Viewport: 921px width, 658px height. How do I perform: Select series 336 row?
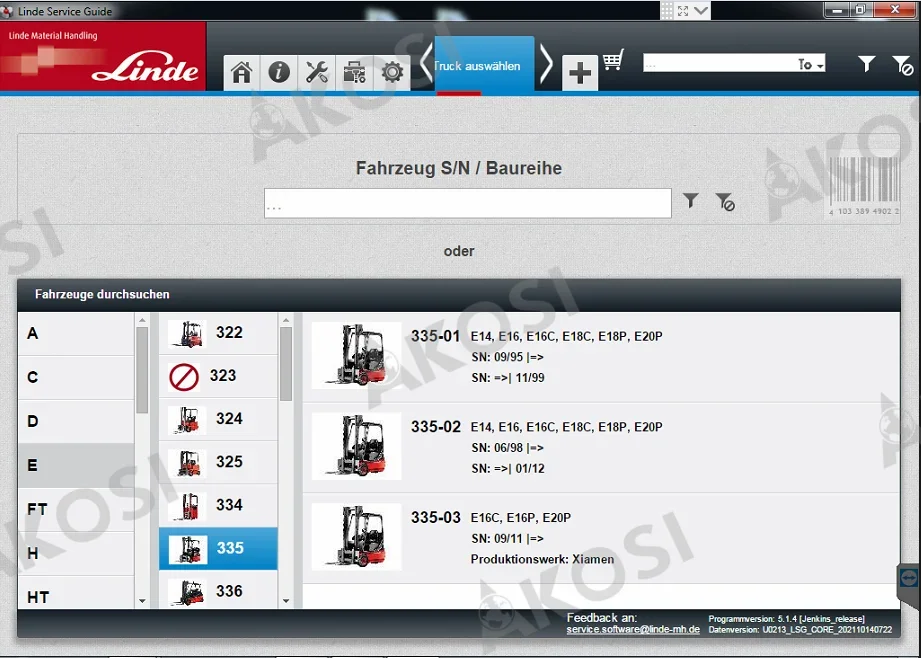coord(218,590)
